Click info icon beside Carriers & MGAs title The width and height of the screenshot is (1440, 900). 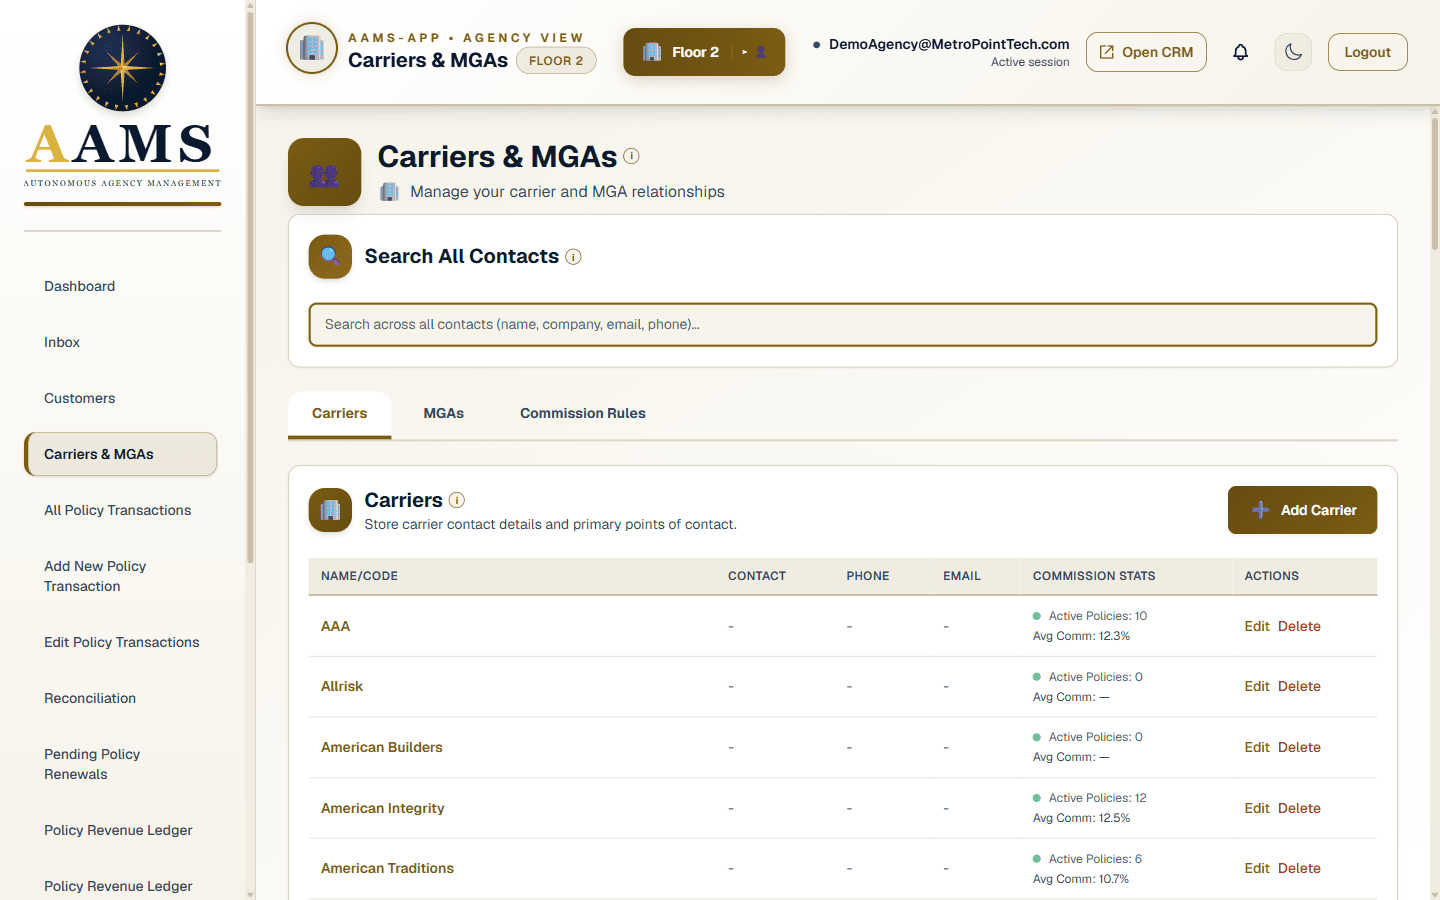[631, 156]
